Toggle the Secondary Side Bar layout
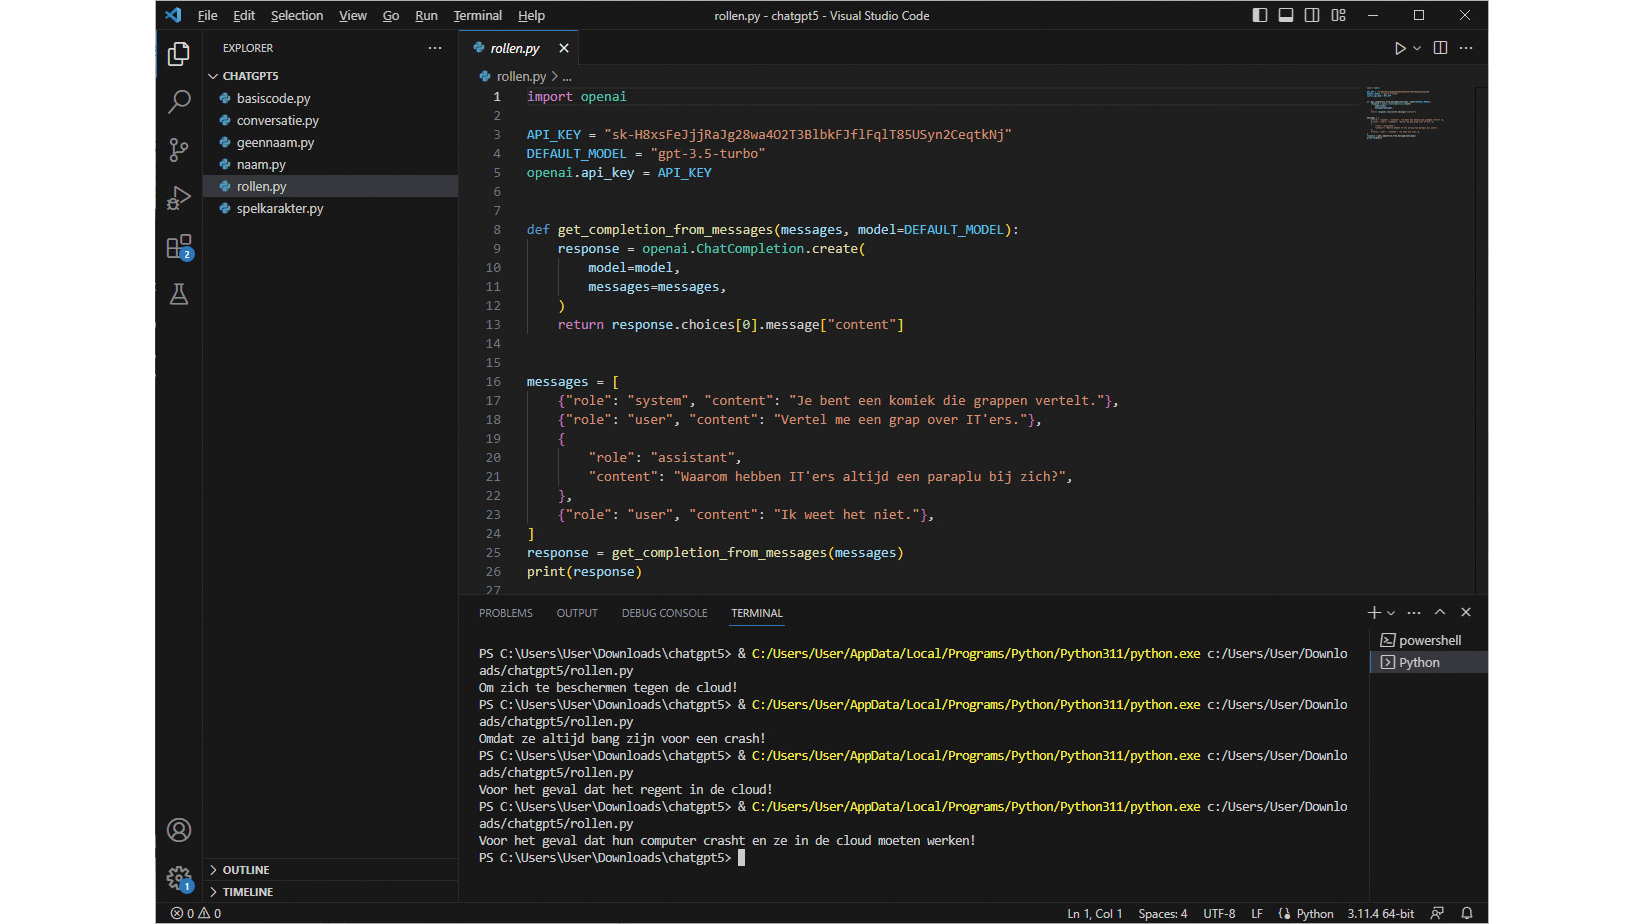The height and width of the screenshot is (924, 1643). point(1312,15)
